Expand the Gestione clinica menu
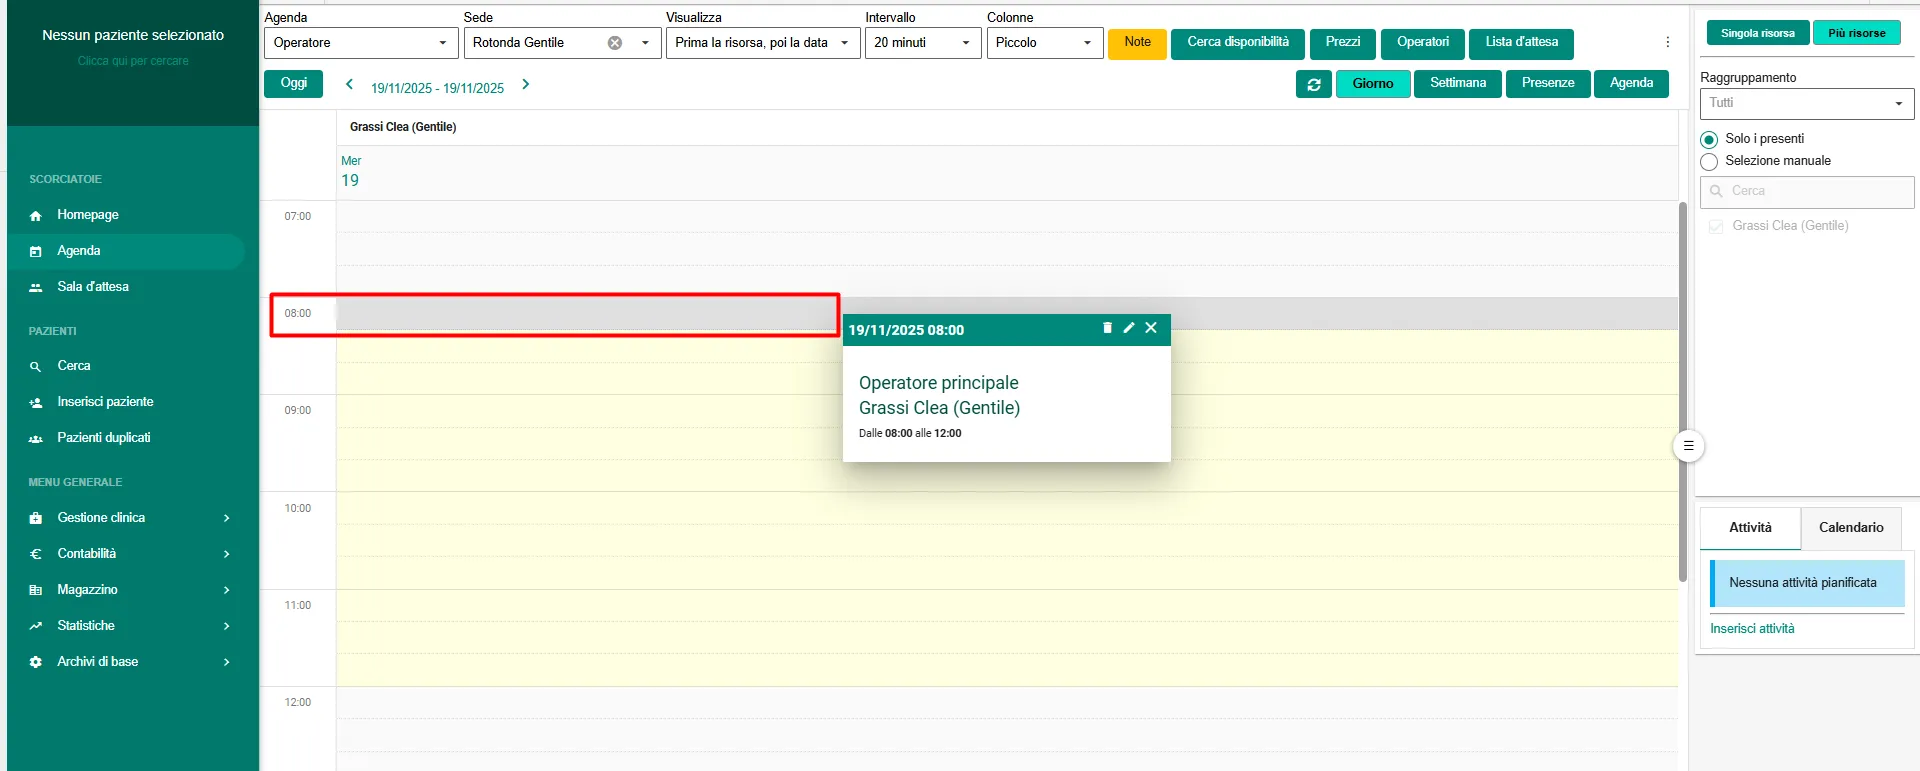Screen dimensions: 1920x771 (x=130, y=518)
